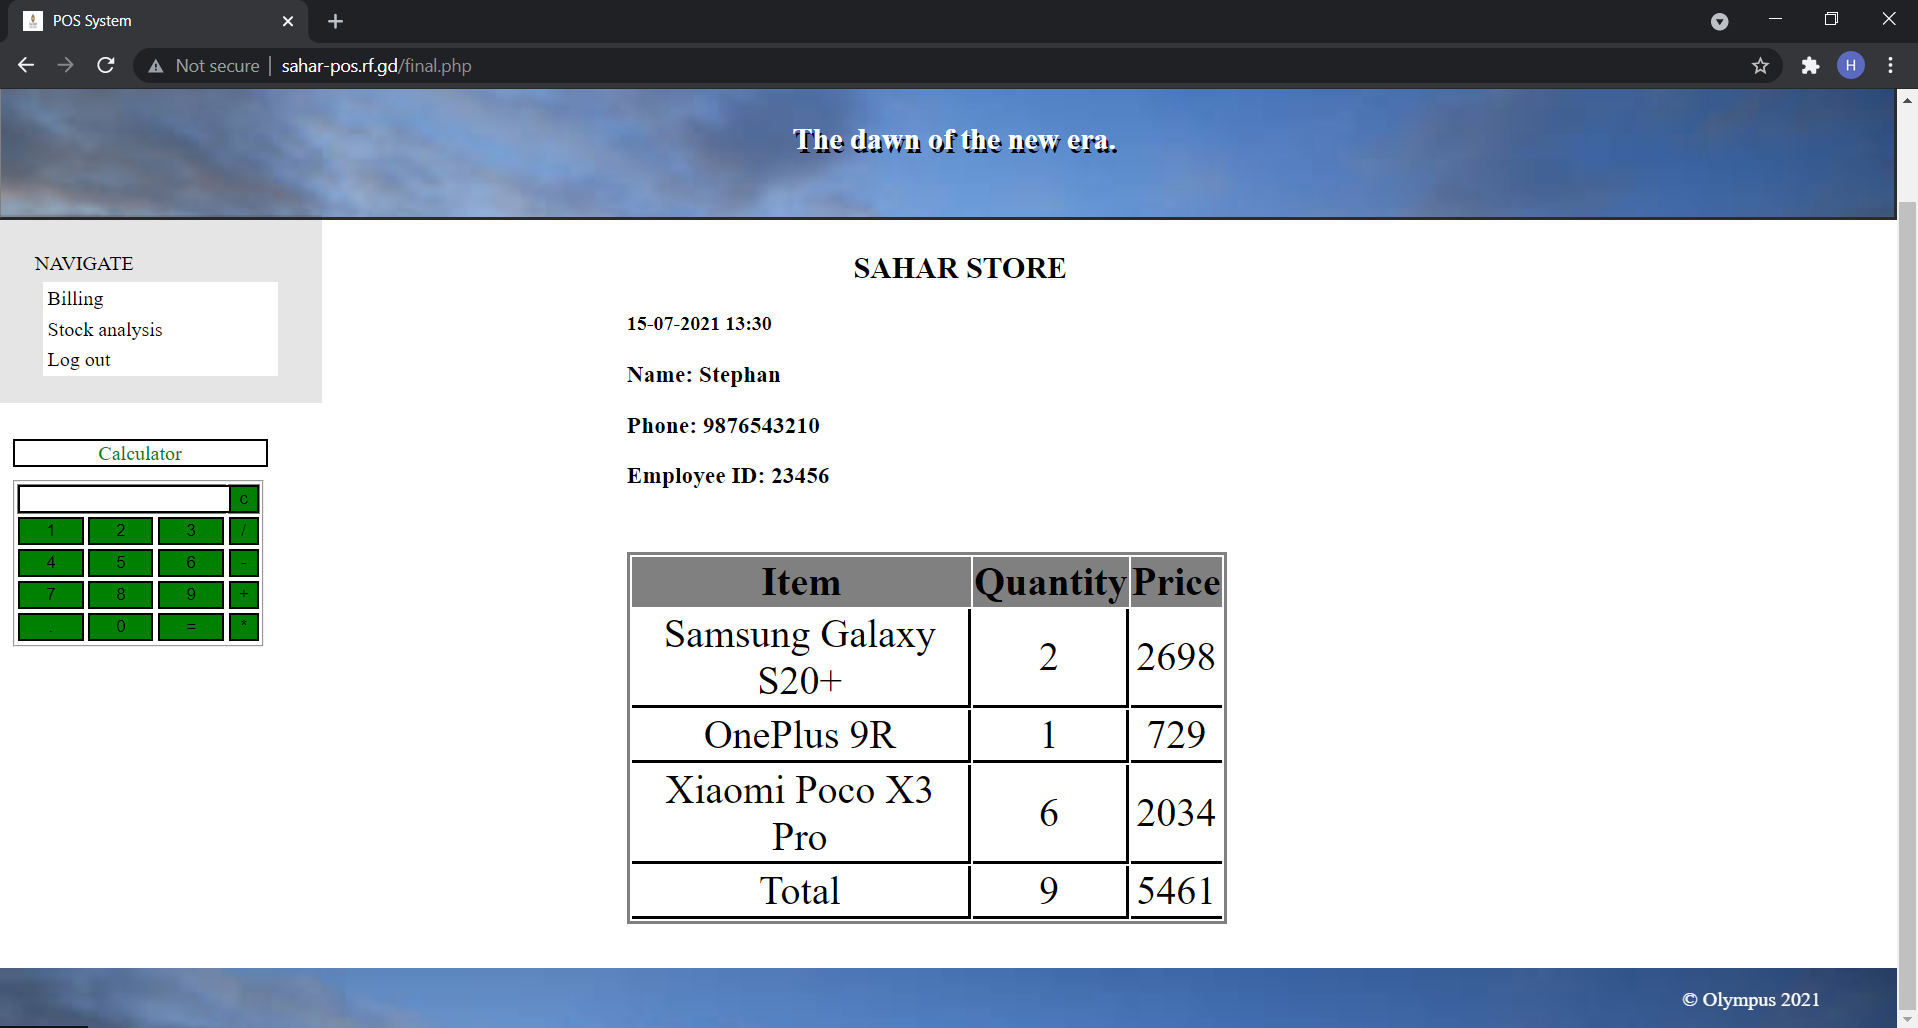Click the page's vertical scrollbar thumb

pos(1907,604)
